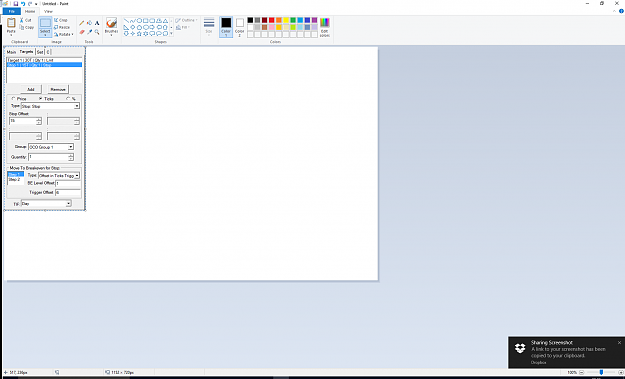
Task: Choose the Line shape
Action: pyautogui.click(x=126, y=21)
